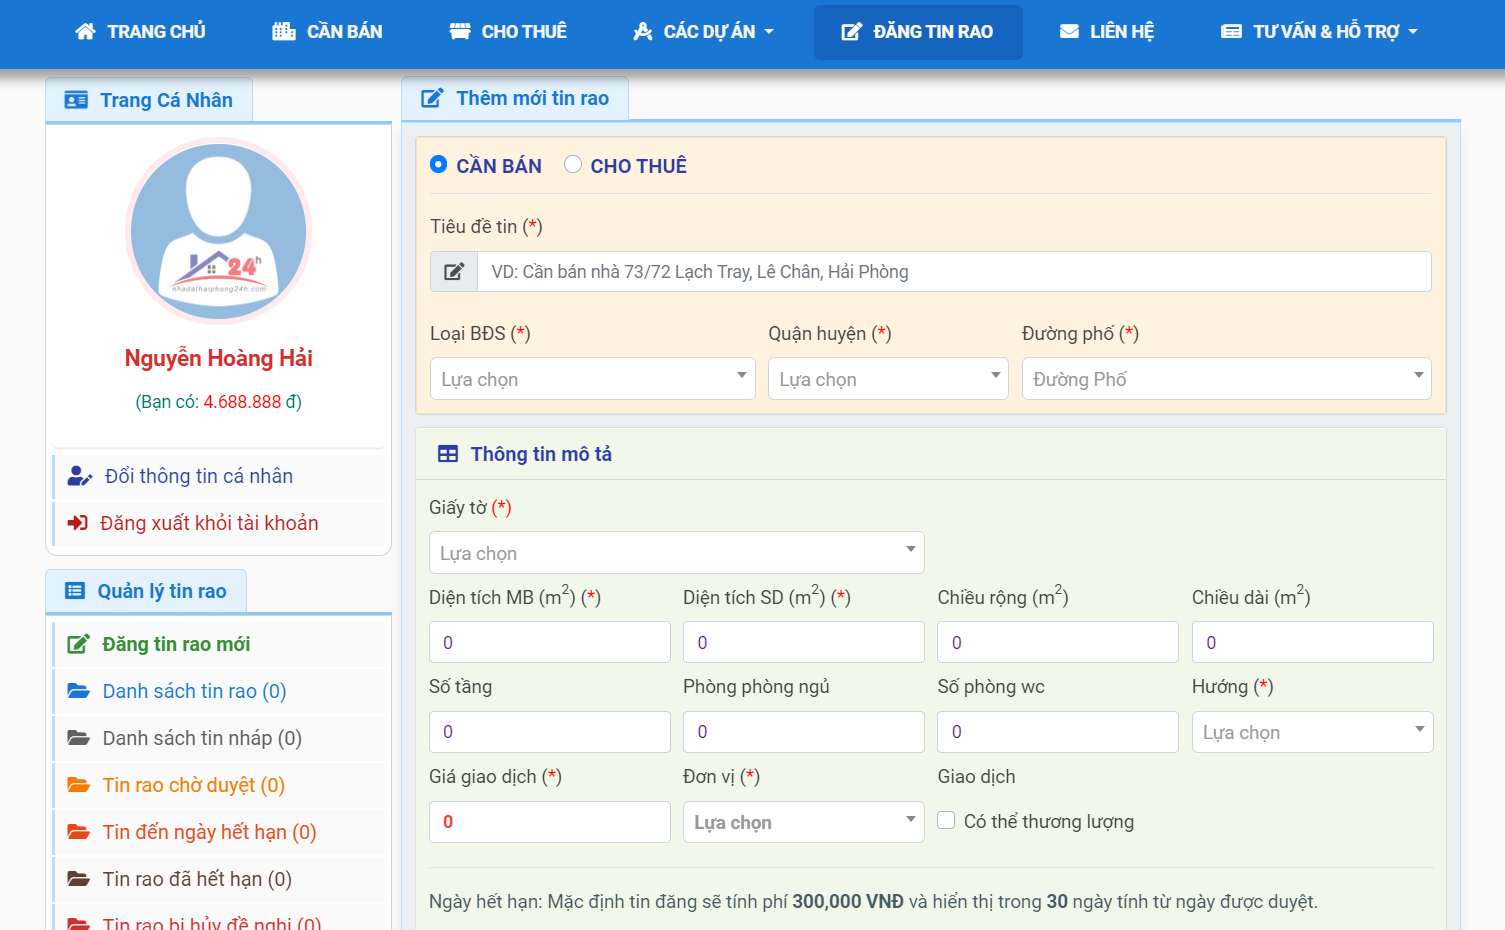The width and height of the screenshot is (1505, 930).
Task: Click the user avatar profile picture
Action: pos(218,230)
